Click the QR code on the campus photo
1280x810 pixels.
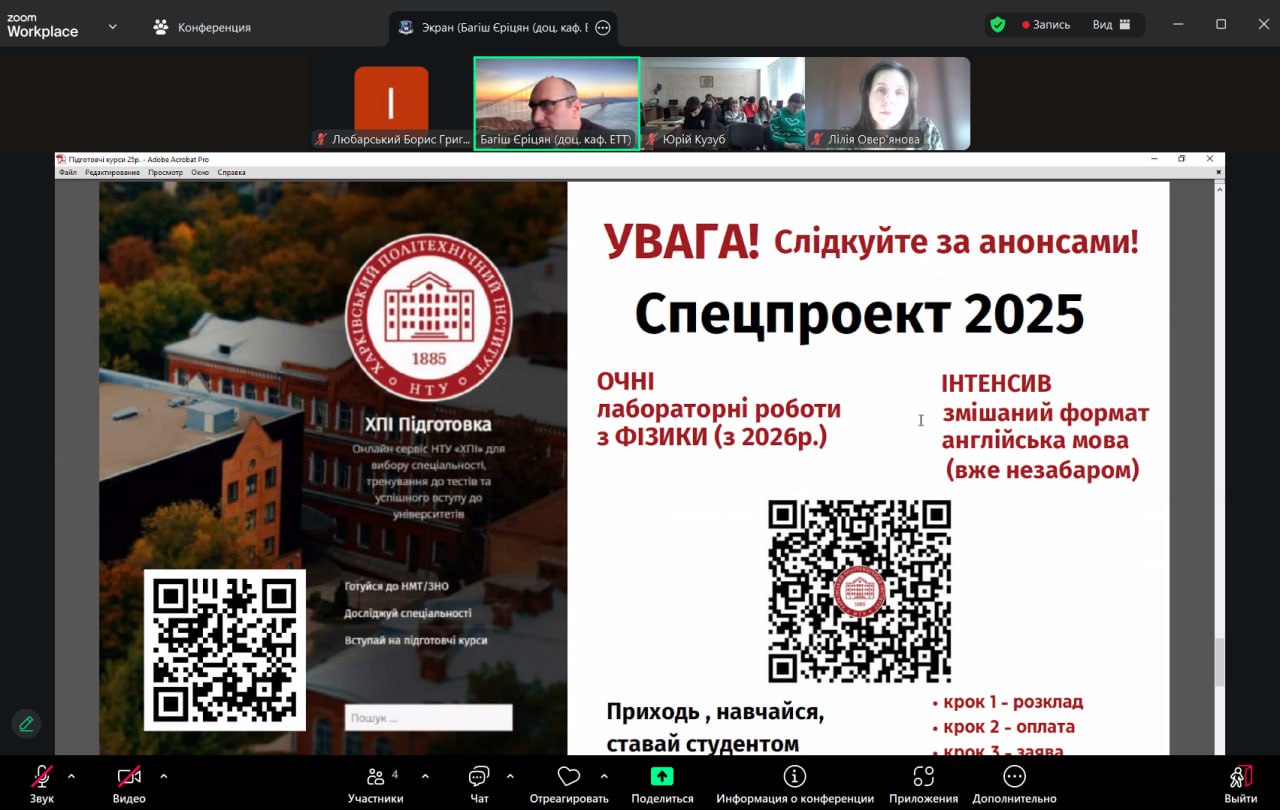tap(225, 650)
